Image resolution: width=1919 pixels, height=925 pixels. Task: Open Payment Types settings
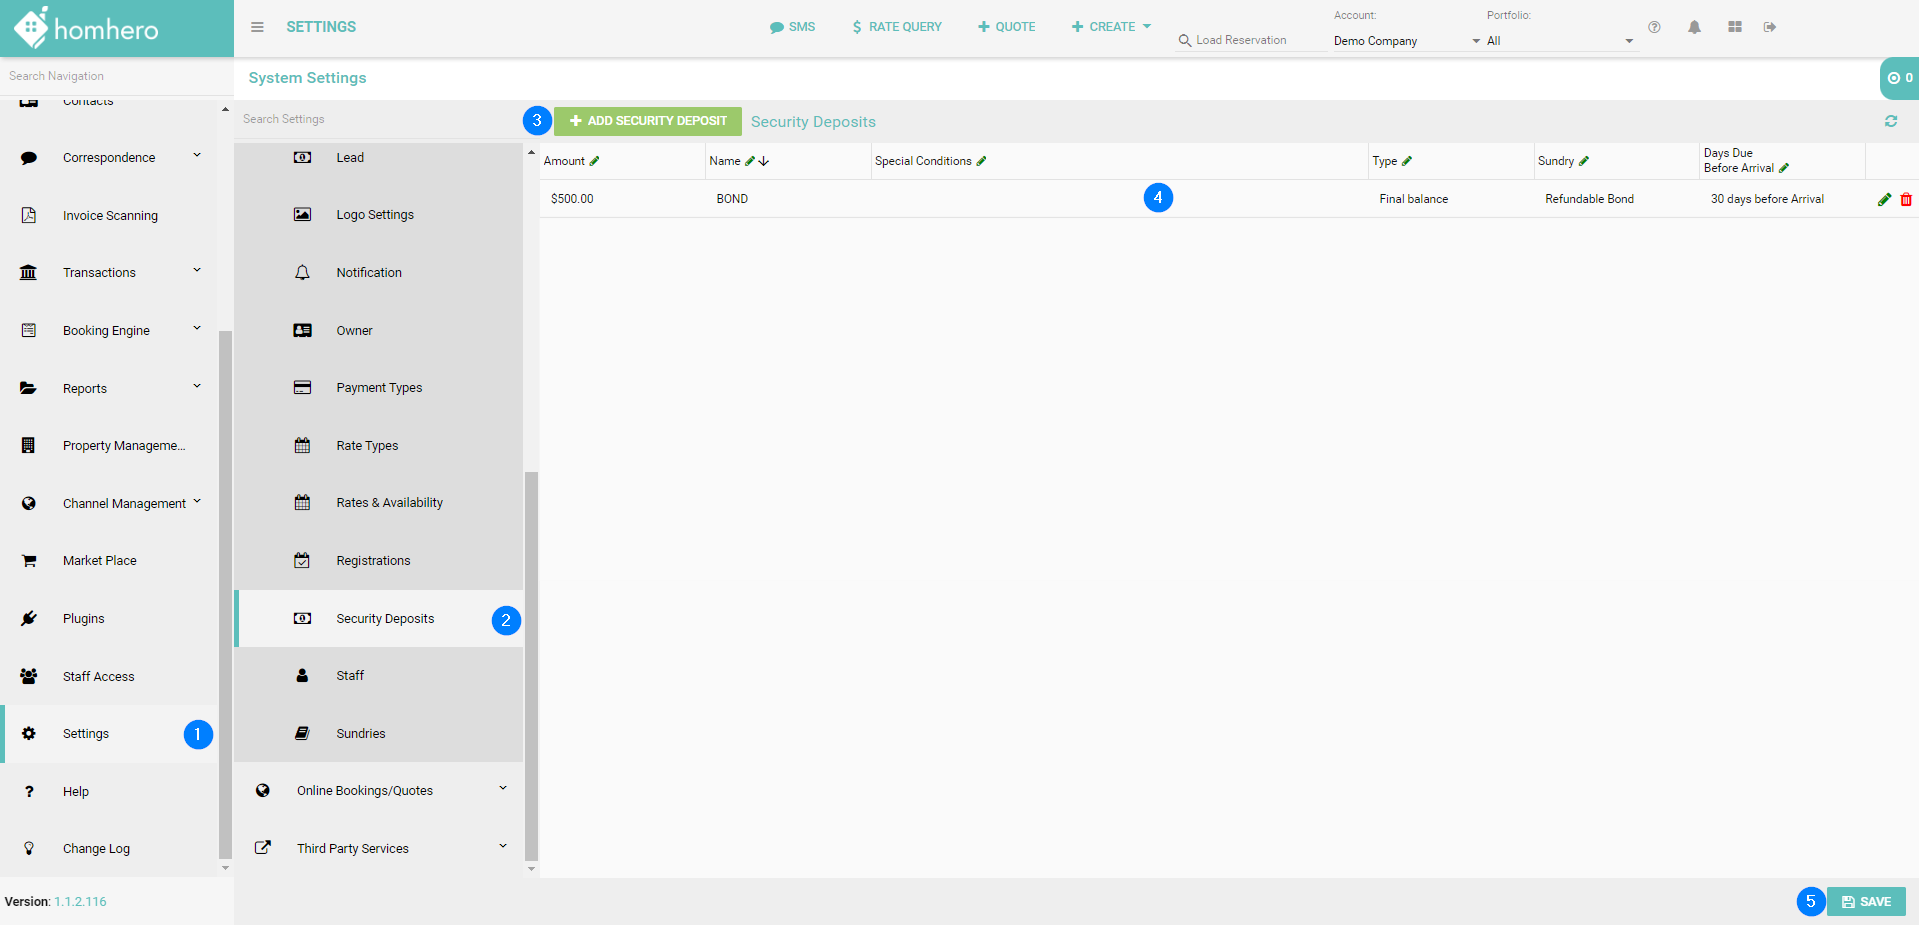pos(379,388)
